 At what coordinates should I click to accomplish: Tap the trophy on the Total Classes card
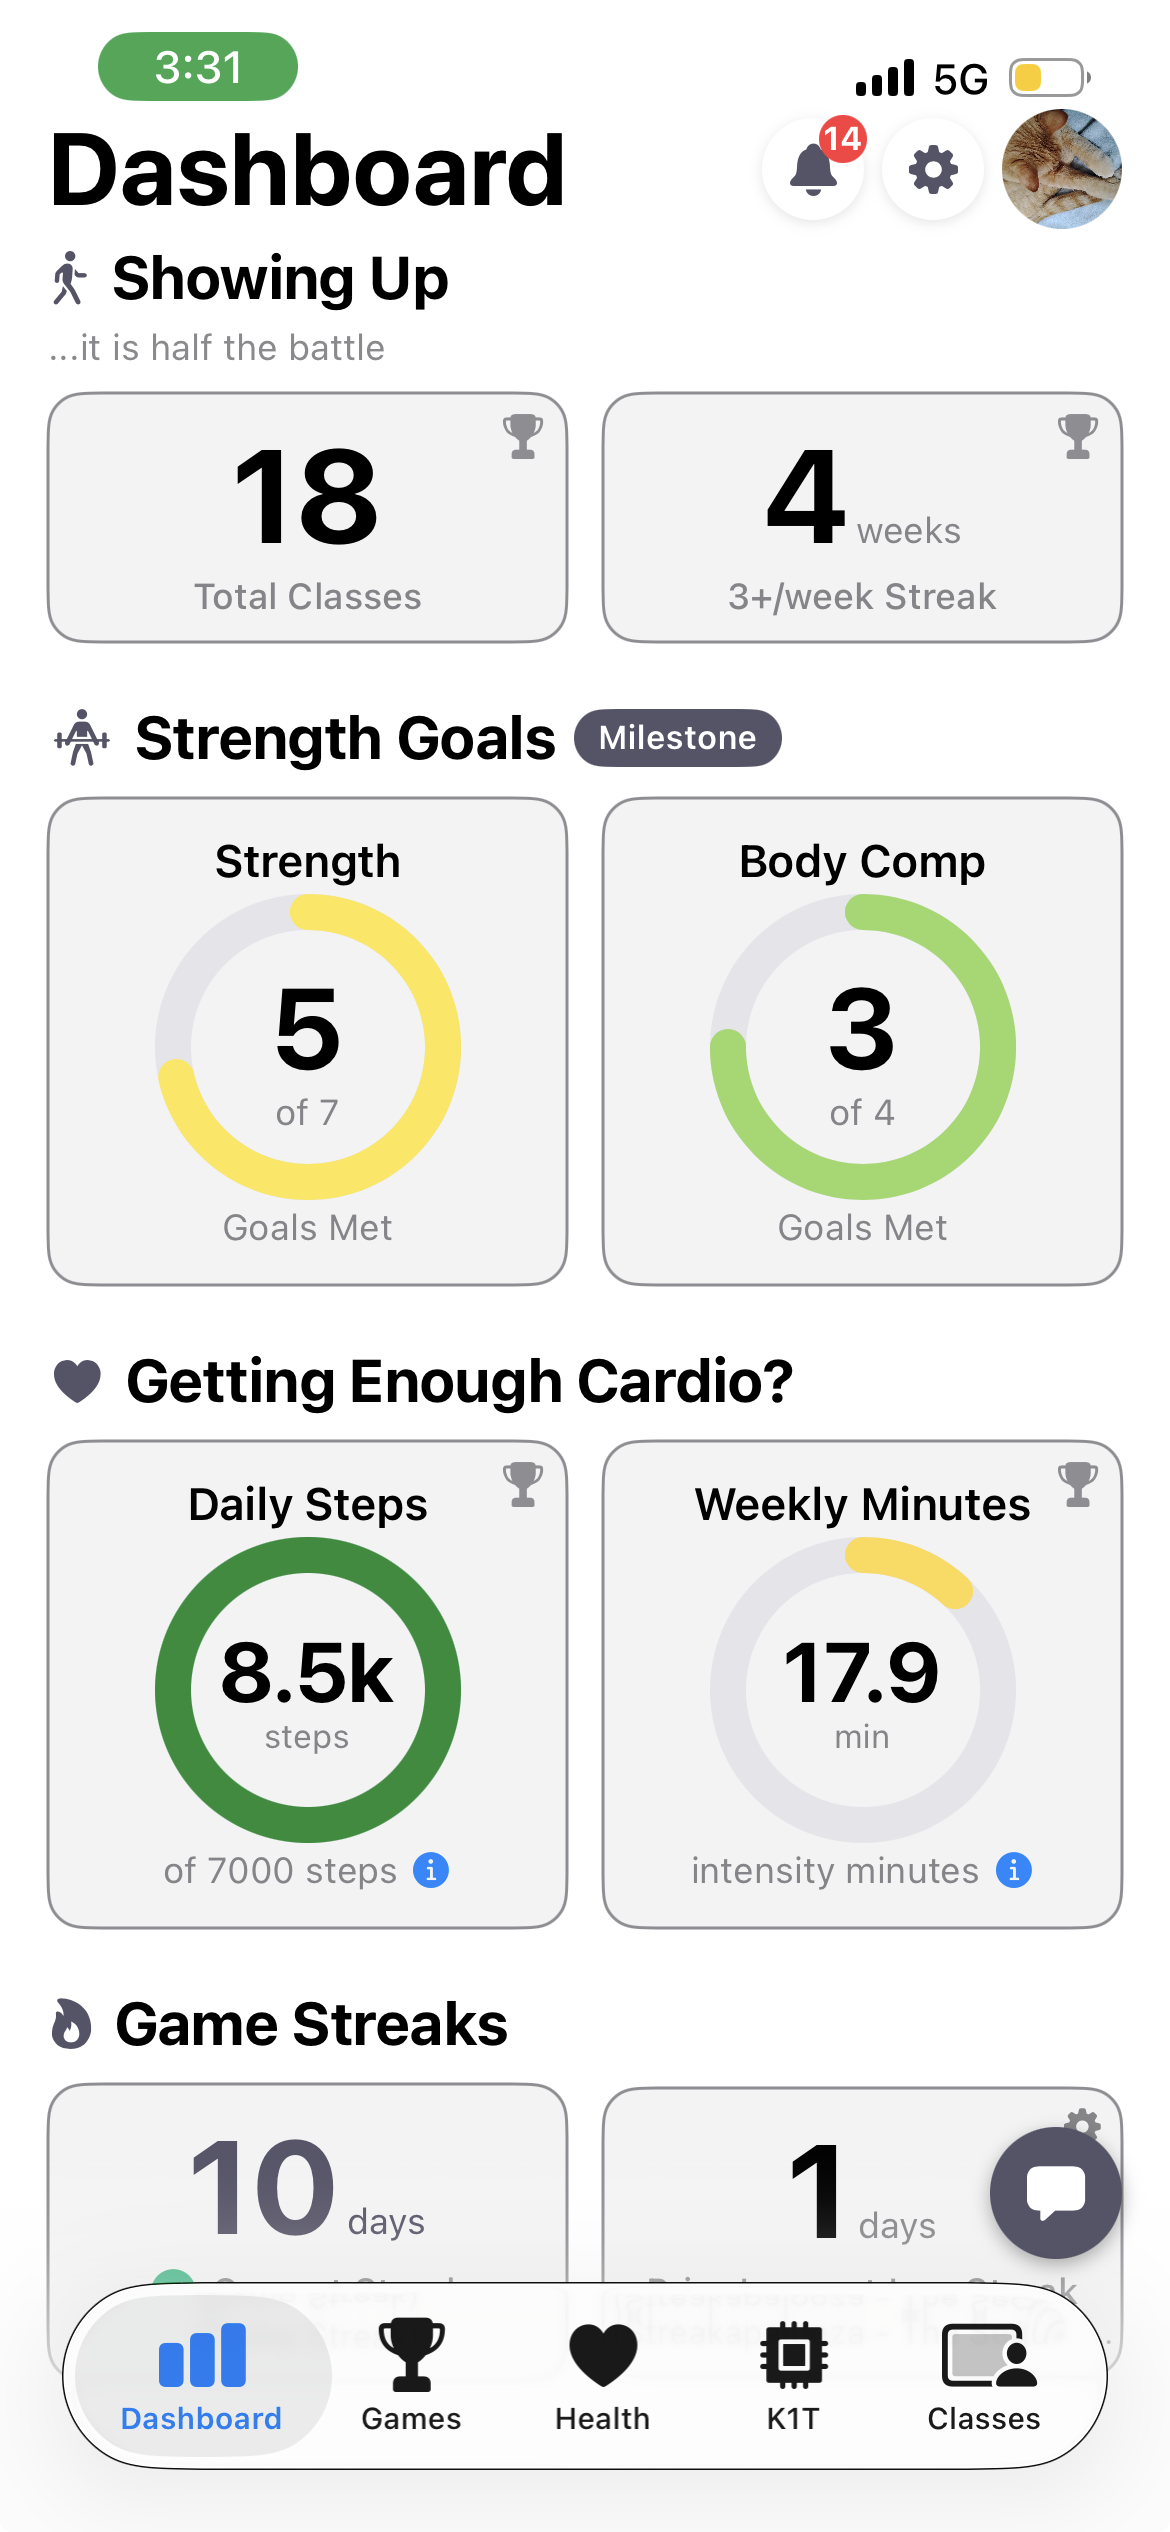522,437
